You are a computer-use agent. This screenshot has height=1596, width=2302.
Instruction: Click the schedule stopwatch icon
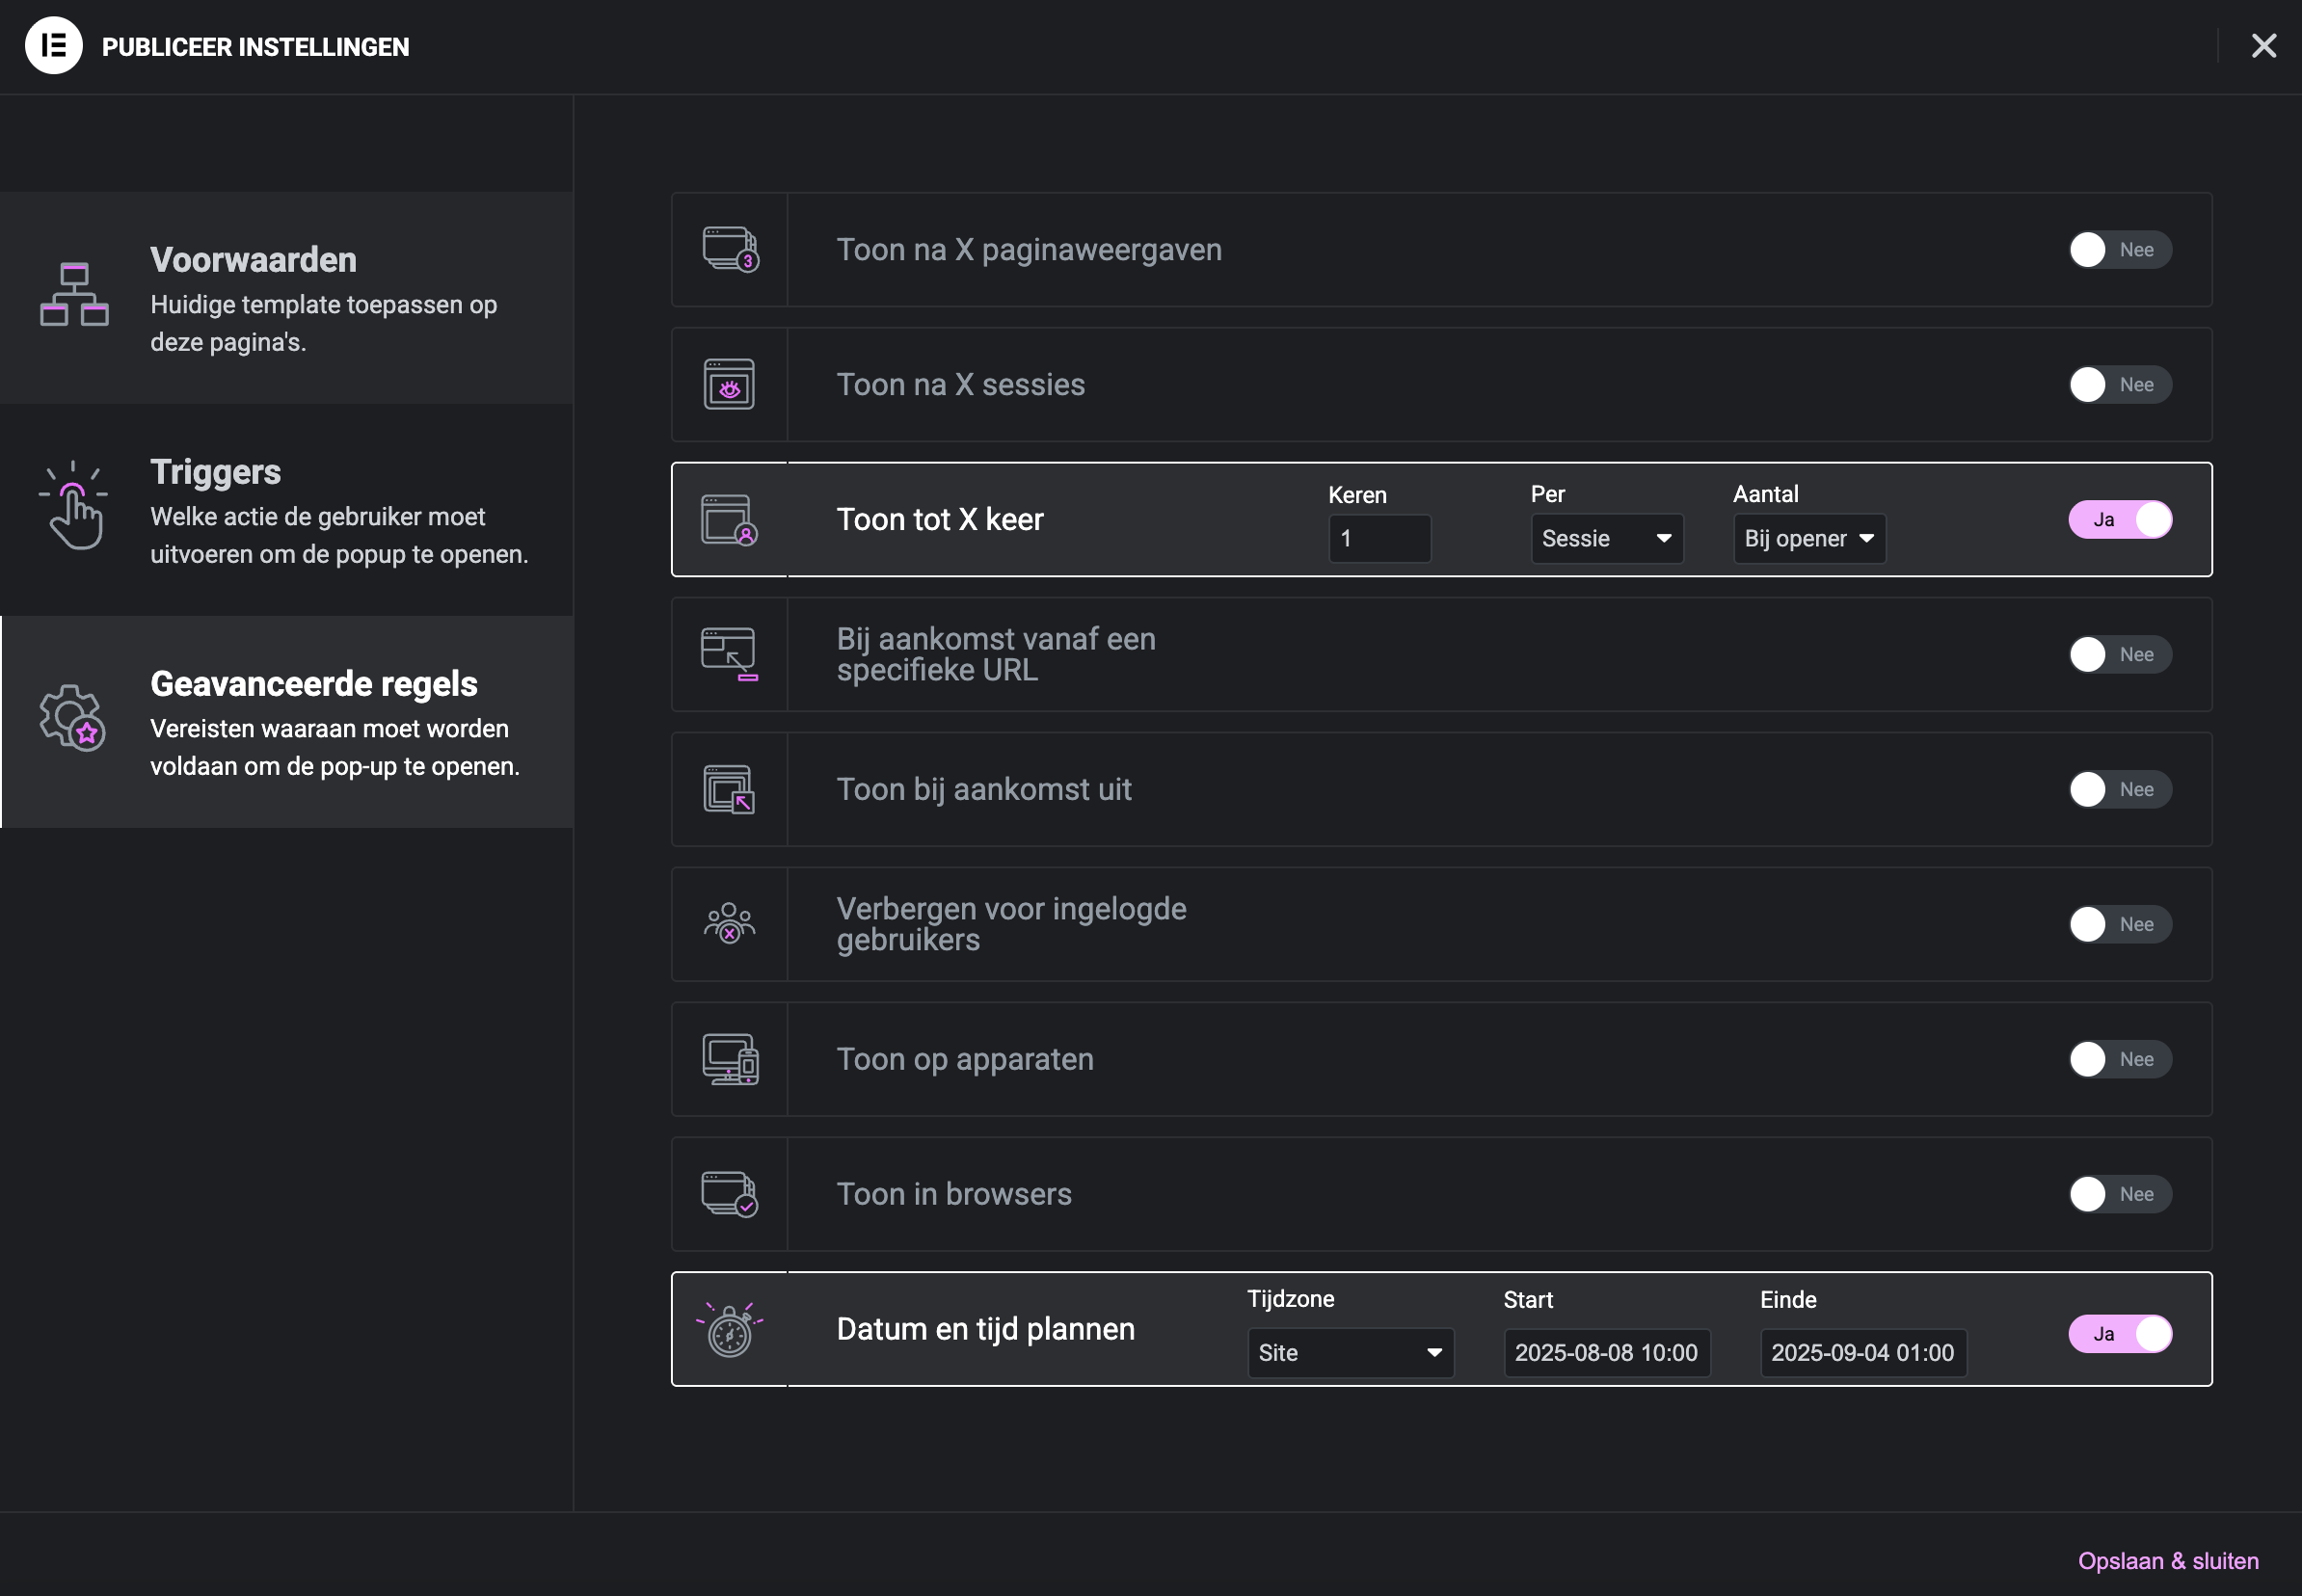pyautogui.click(x=729, y=1329)
